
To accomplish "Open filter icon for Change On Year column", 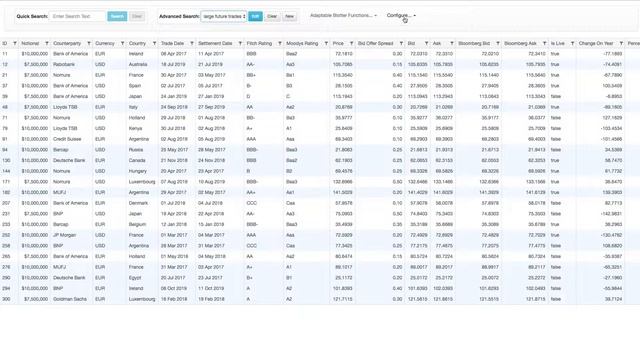I will tap(621, 43).
